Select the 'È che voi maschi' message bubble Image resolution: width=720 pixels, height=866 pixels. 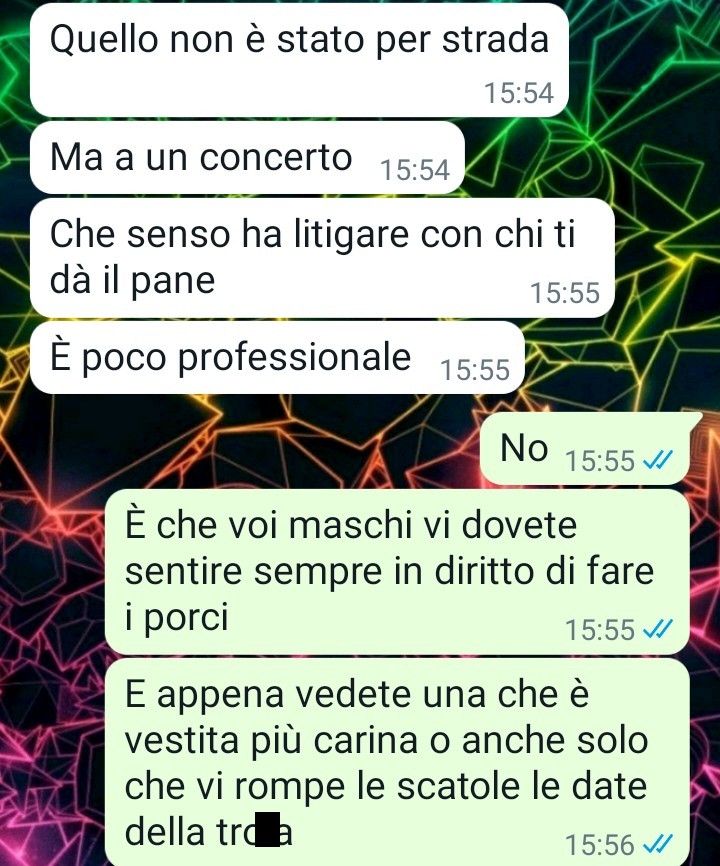[x=397, y=572]
